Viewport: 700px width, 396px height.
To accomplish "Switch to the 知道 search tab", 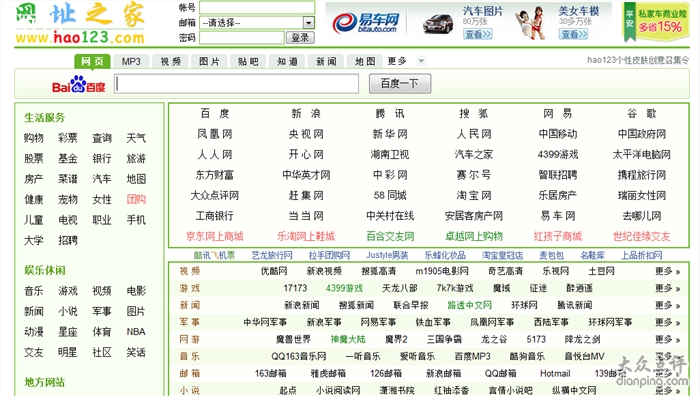I will 287,62.
